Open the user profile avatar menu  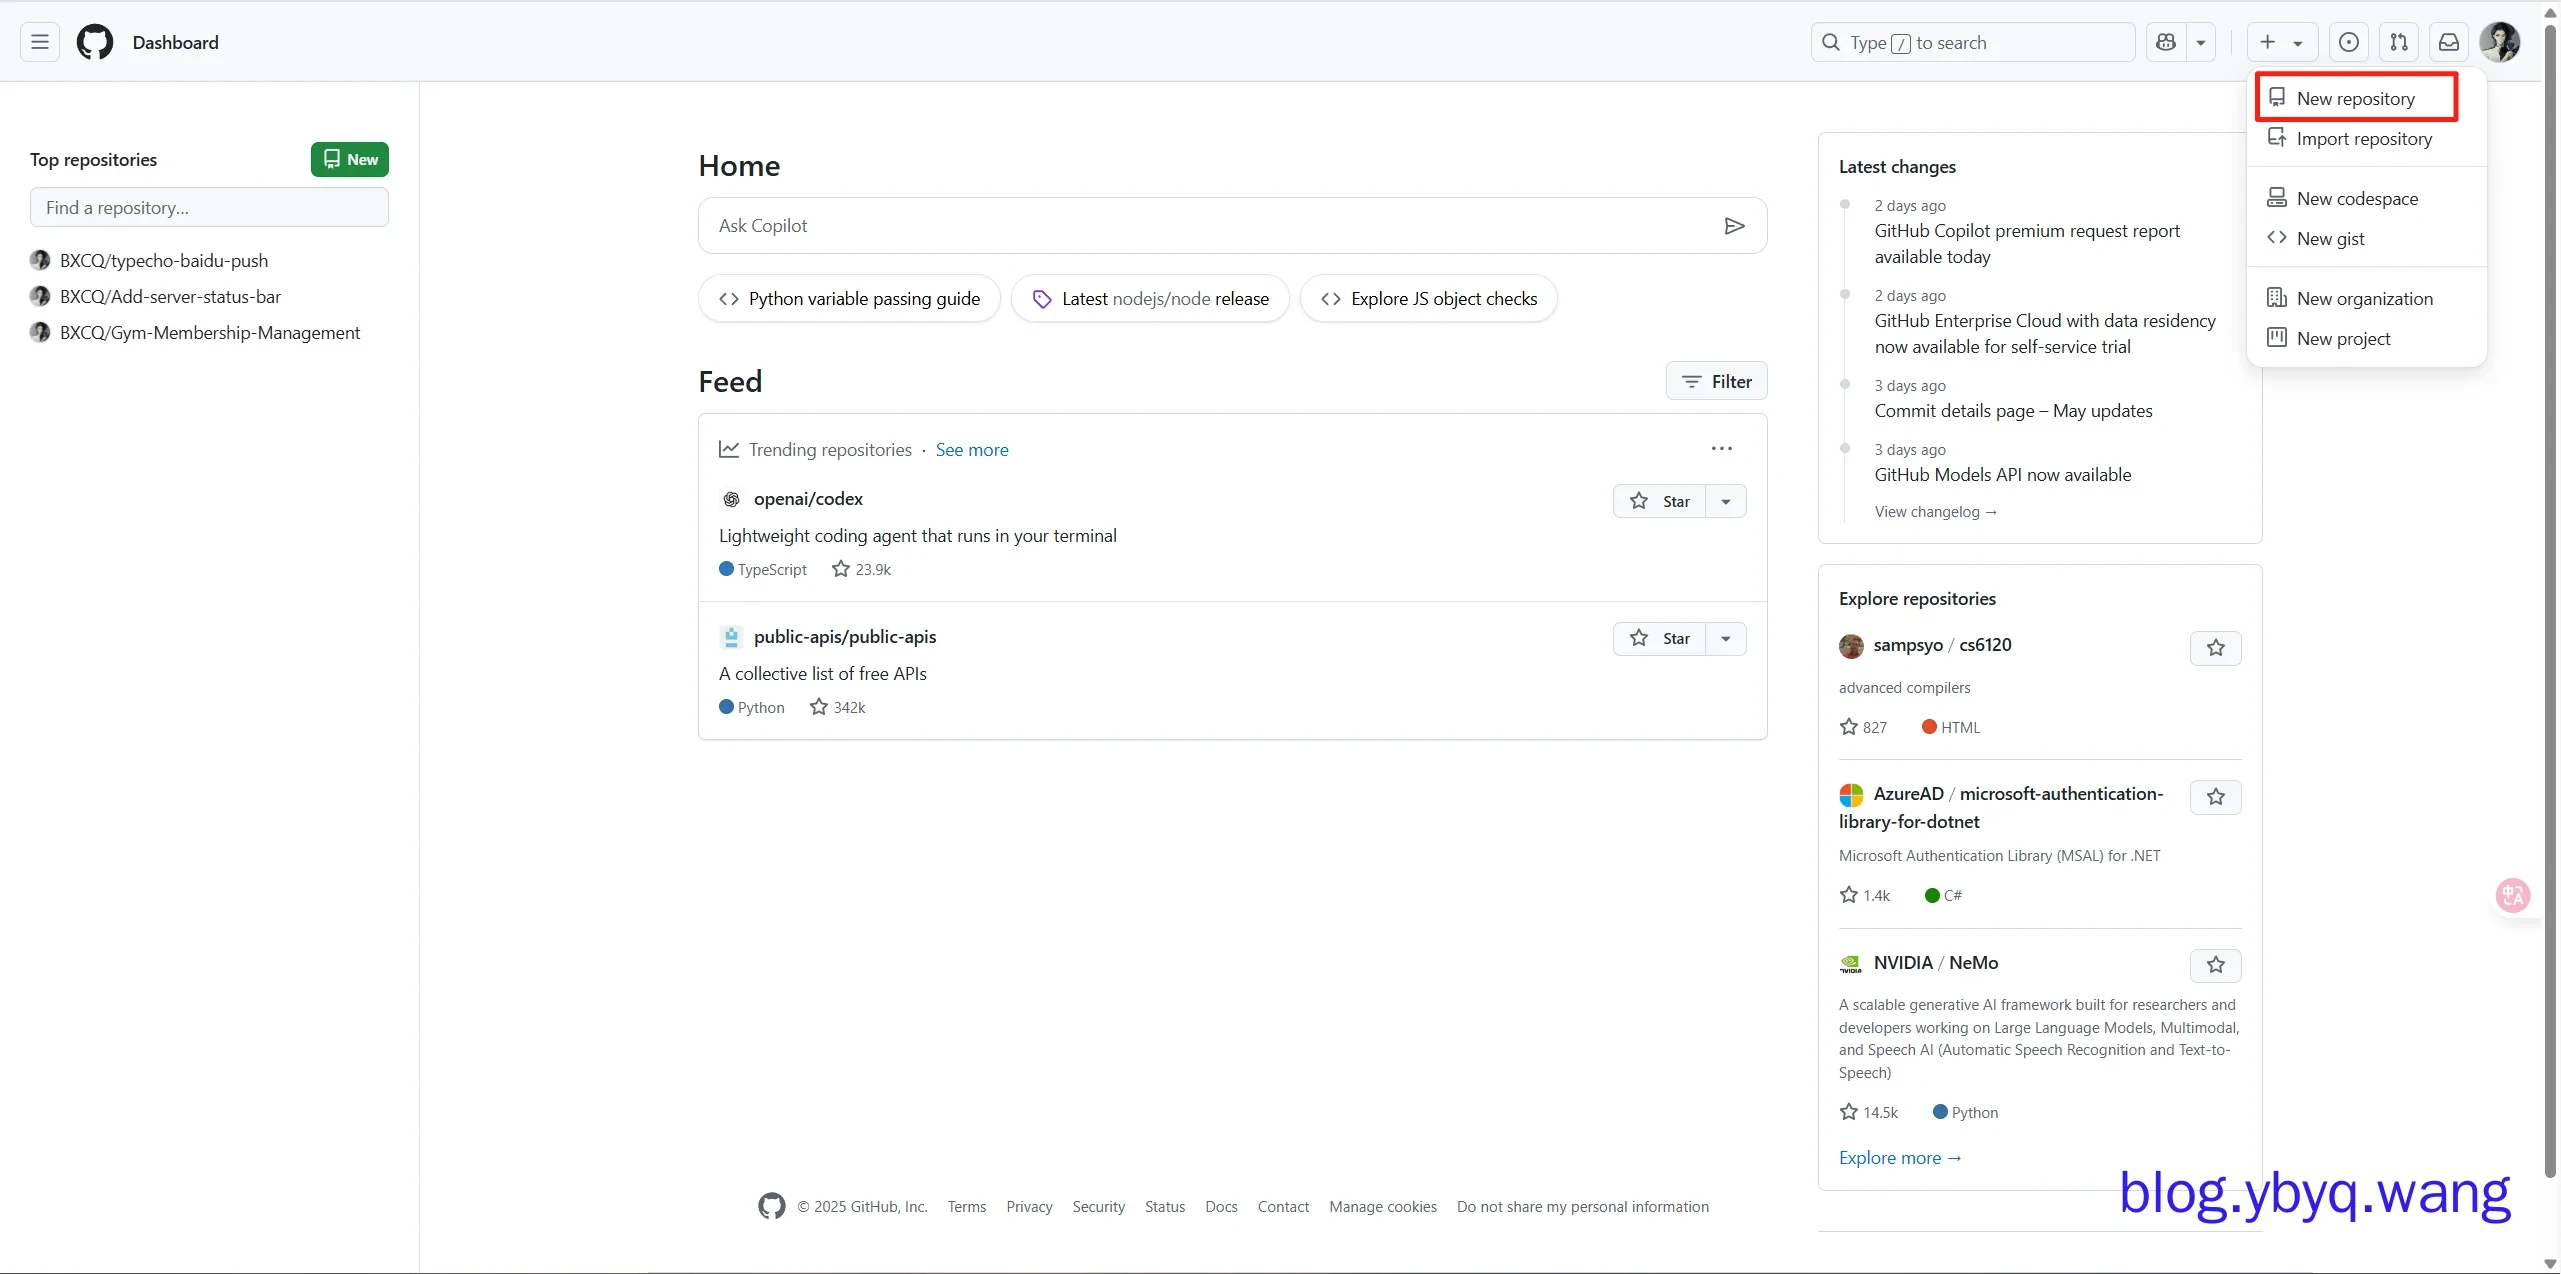click(x=2500, y=42)
